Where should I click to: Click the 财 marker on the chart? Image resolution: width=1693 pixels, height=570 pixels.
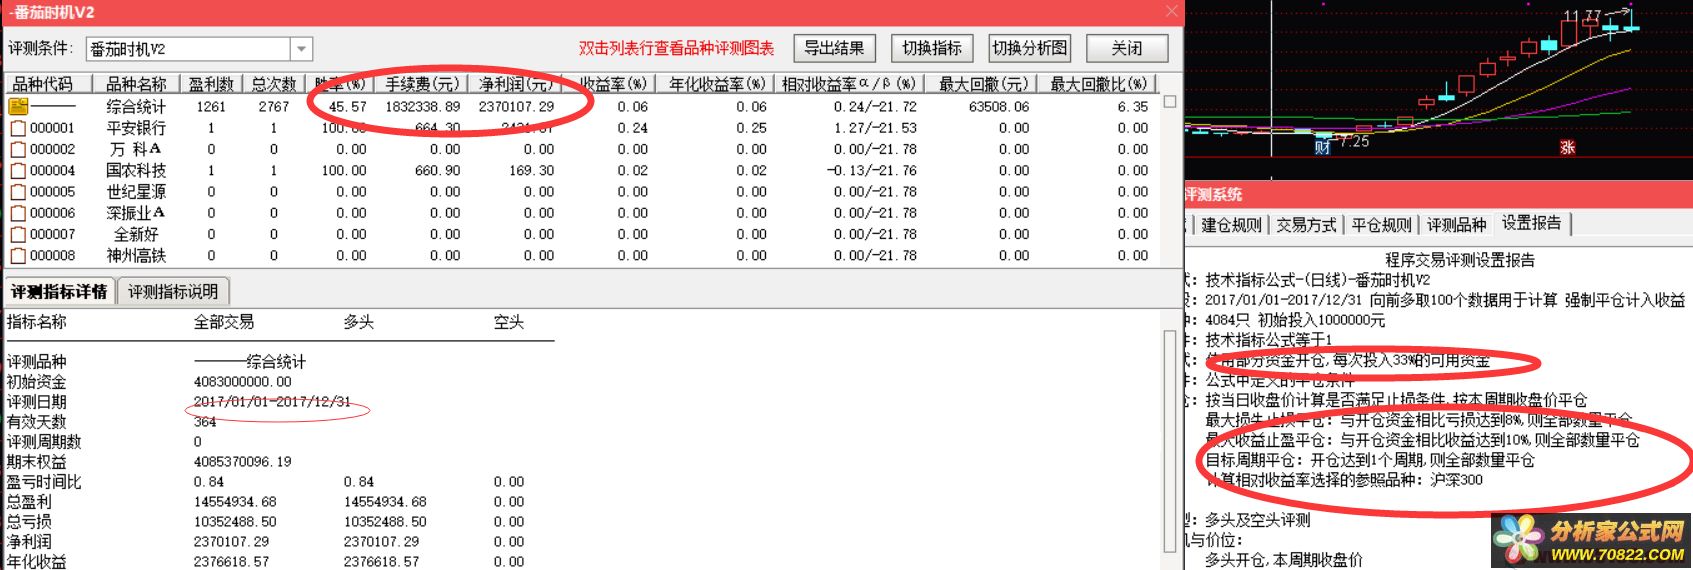tap(1323, 147)
